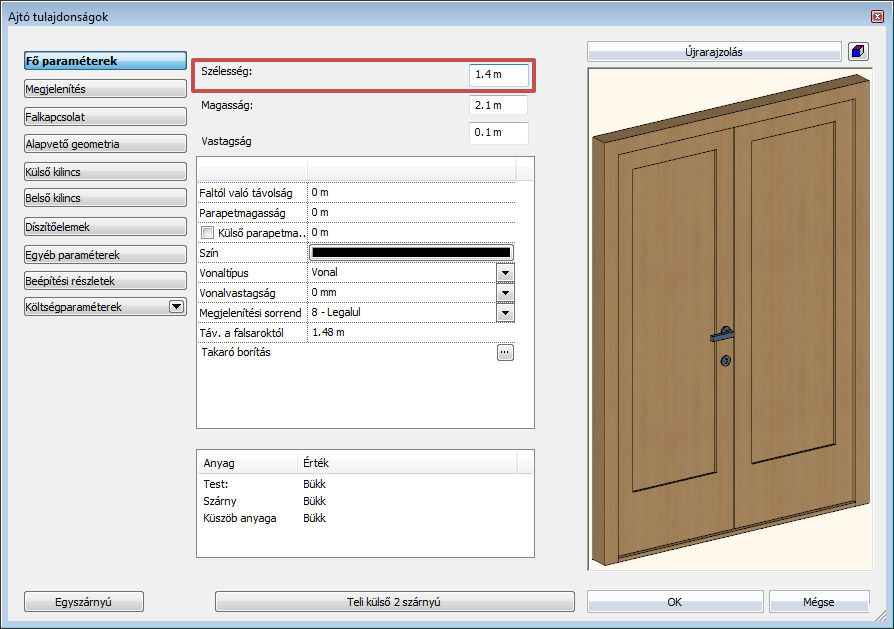Open Alapvető geometria settings

click(105, 144)
